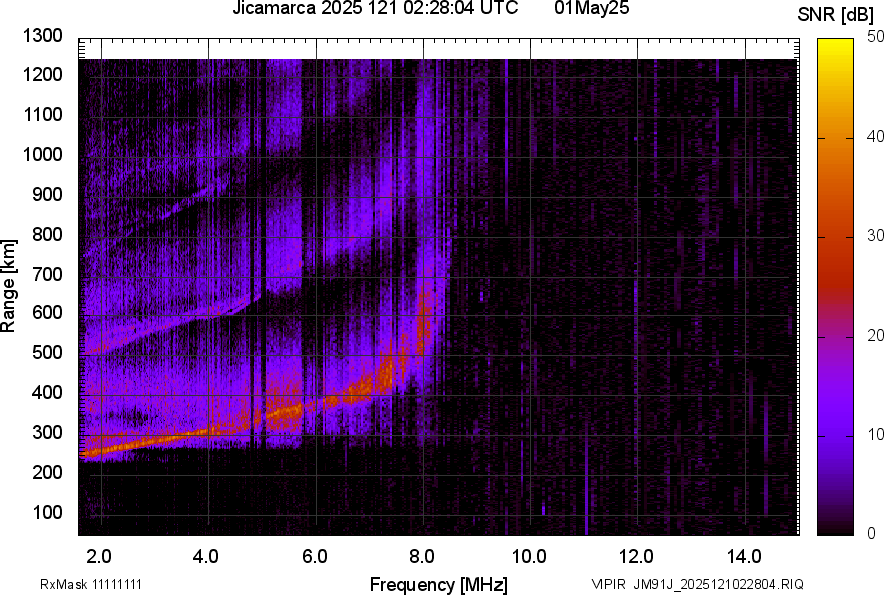Select the date label '01May25'
The height and width of the screenshot is (595, 884).
coord(591,8)
